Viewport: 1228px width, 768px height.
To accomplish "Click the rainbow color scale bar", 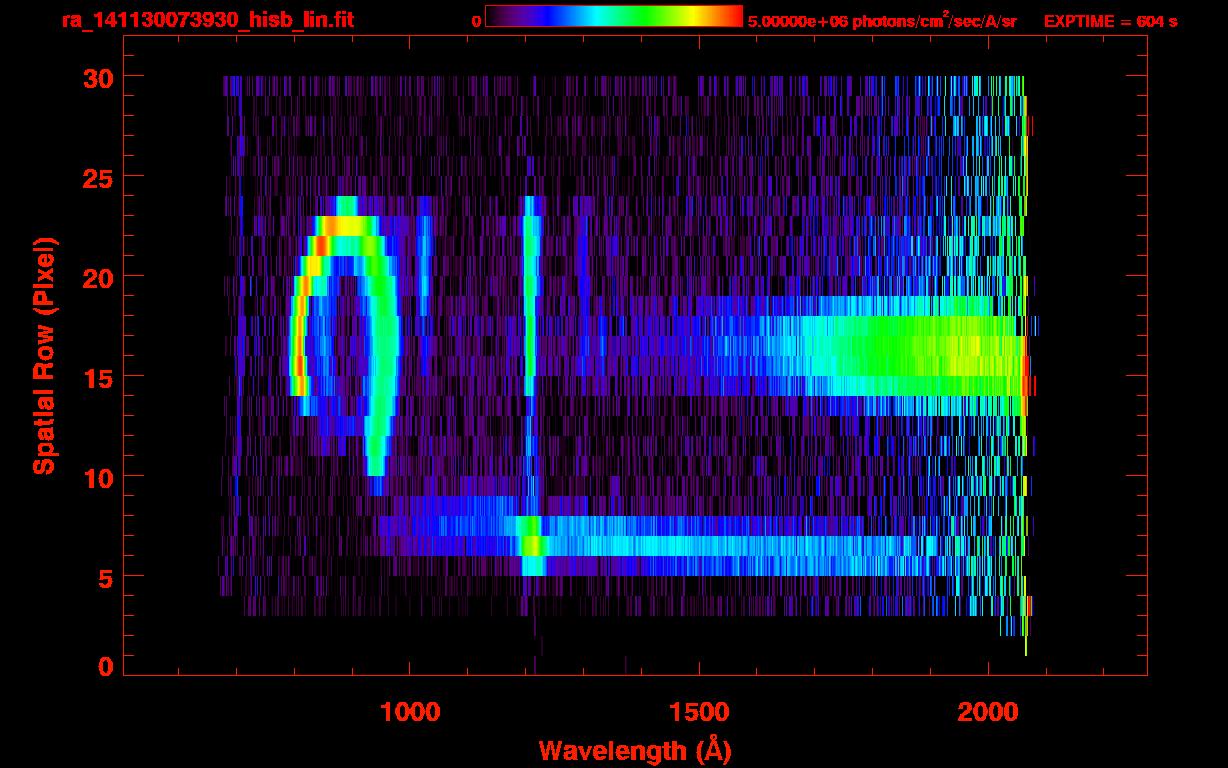I will click(x=614, y=17).
